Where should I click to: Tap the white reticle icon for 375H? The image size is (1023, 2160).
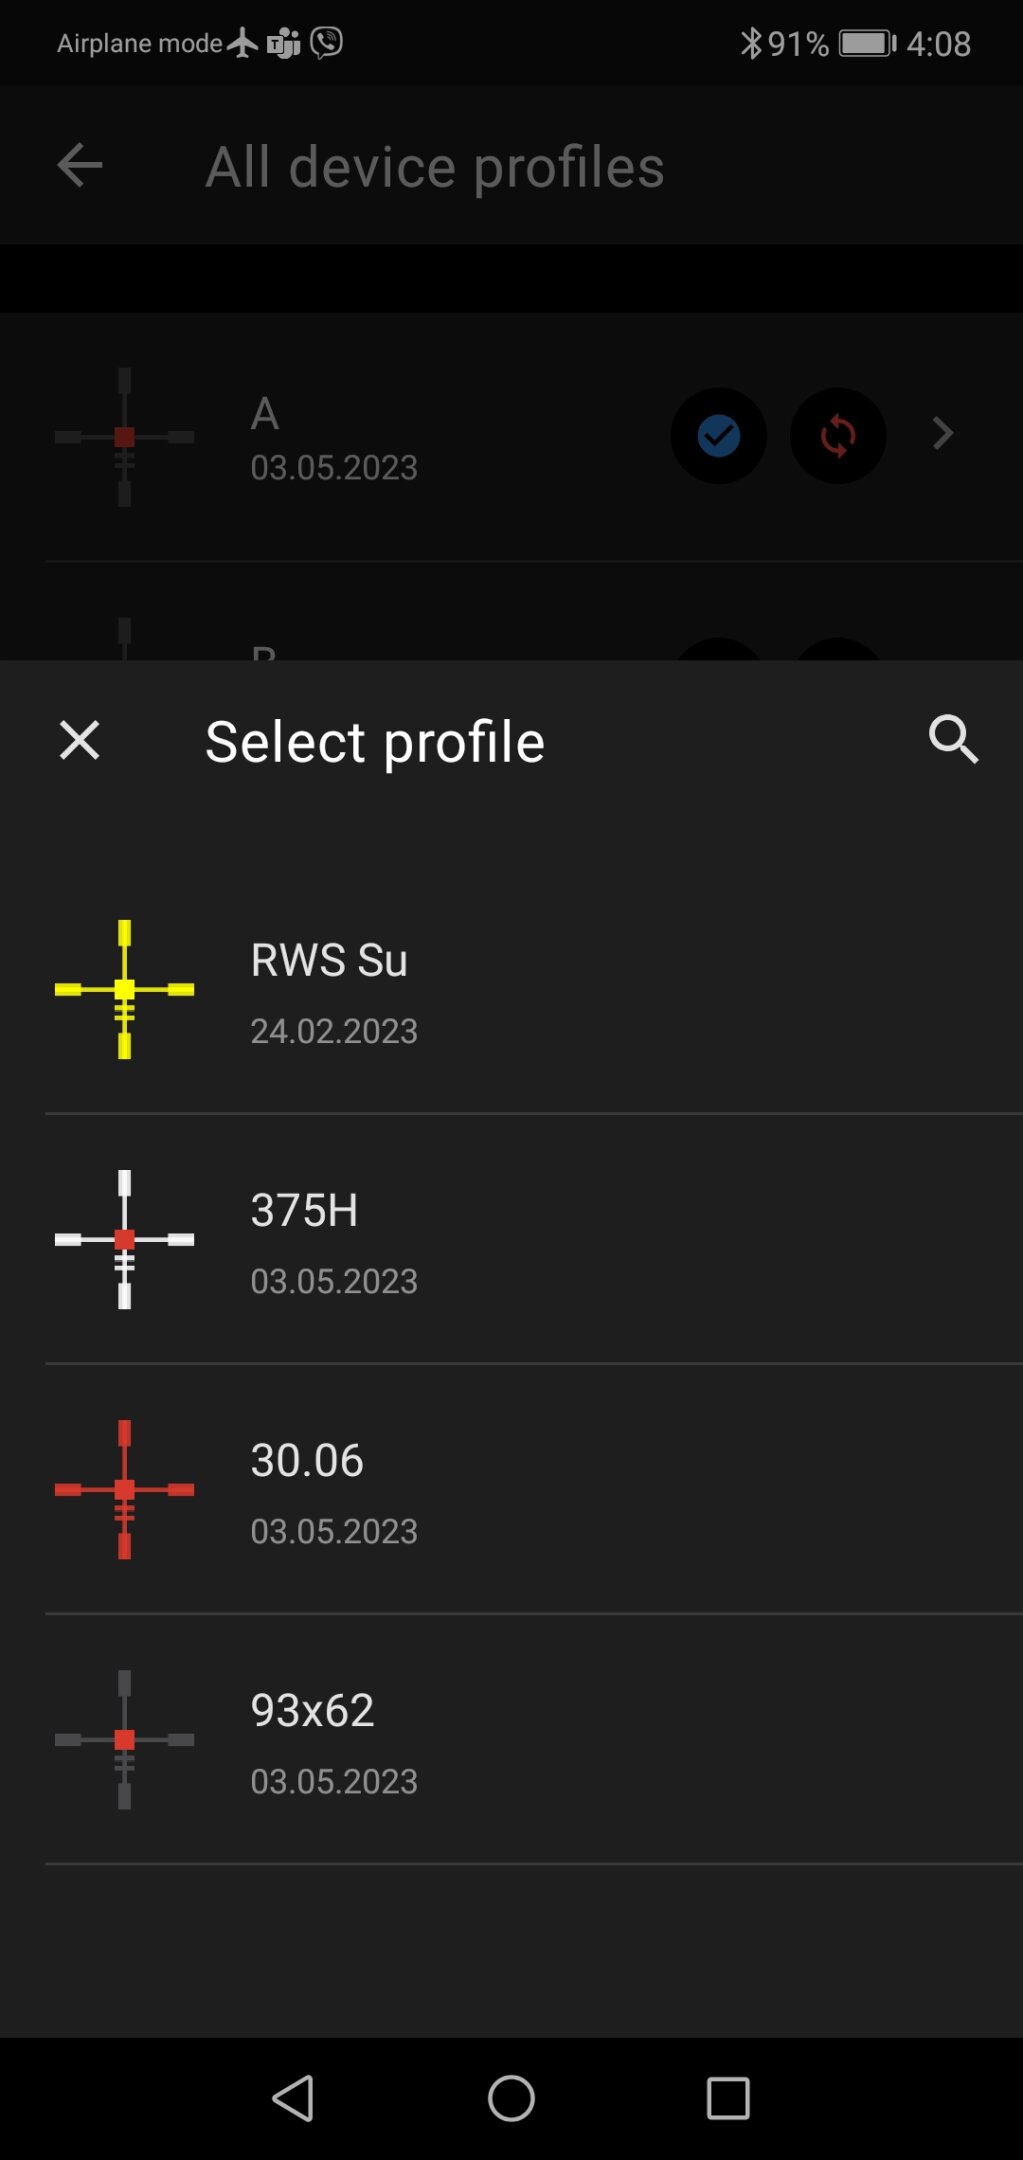point(124,1239)
